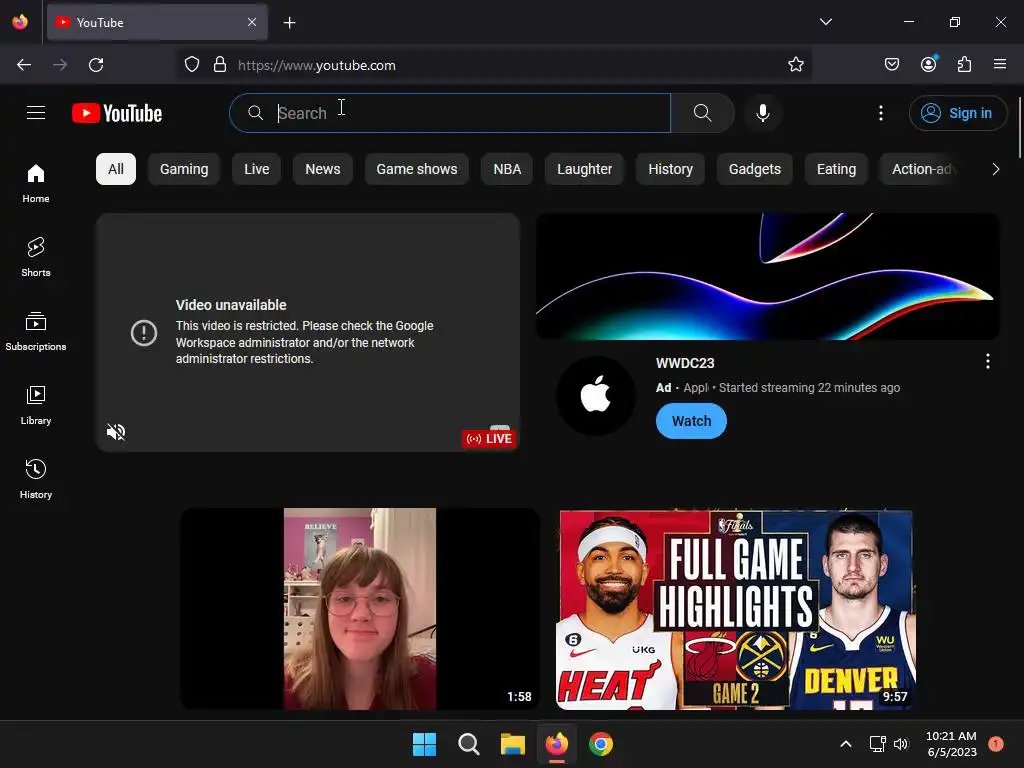Screen dimensions: 1024x768
Task: Click the YouTube logo
Action: click(x=117, y=113)
